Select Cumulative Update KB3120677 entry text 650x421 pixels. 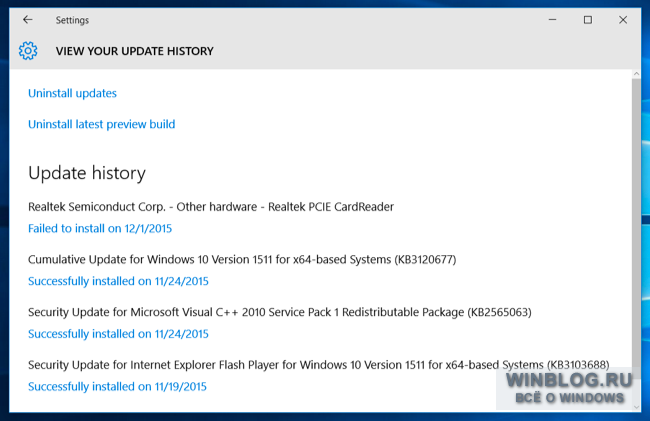[242, 259]
